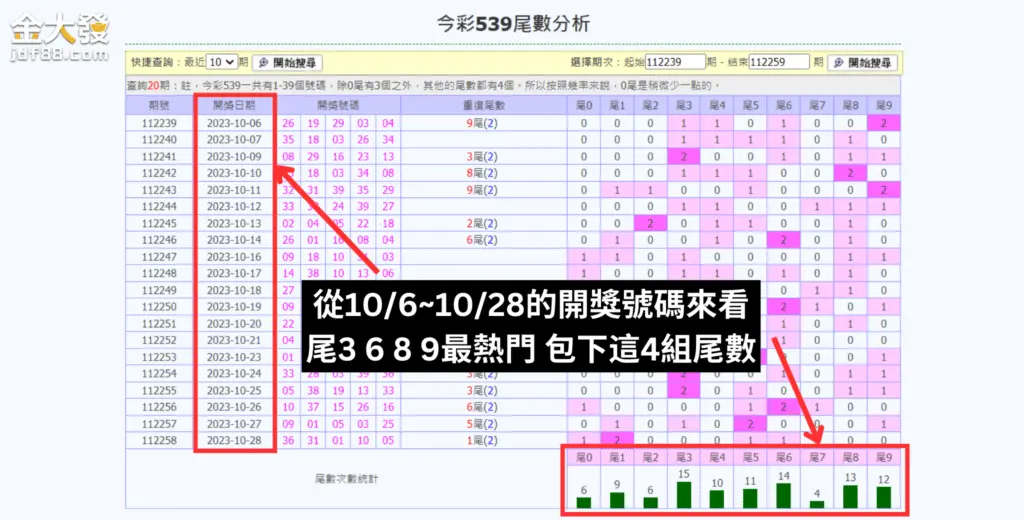This screenshot has height=520, width=1024.
Task: Open the recent periods dropdown showing 10
Action: pos(222,62)
